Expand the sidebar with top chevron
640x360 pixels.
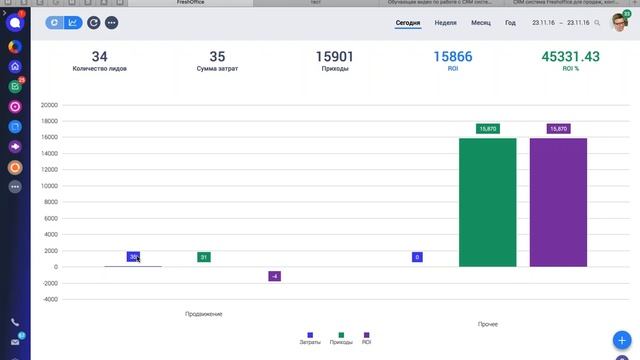click(4, 13)
